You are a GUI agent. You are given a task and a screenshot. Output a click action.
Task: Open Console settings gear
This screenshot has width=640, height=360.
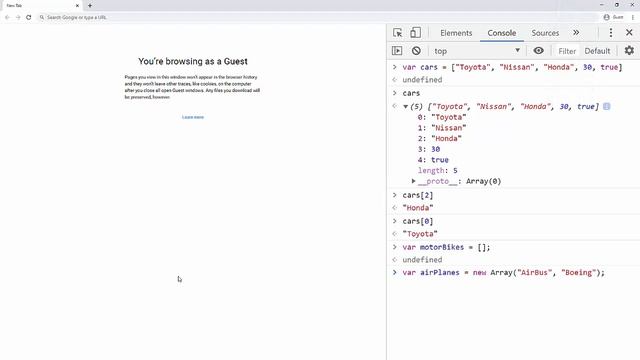pos(629,51)
